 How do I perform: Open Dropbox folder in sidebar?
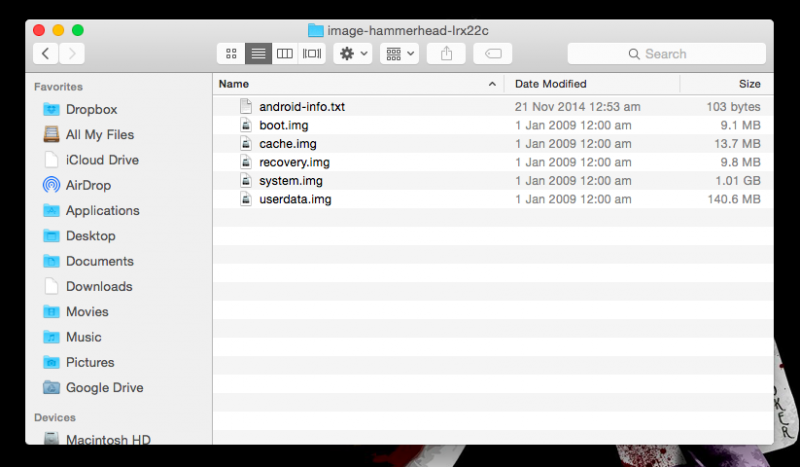(x=91, y=109)
